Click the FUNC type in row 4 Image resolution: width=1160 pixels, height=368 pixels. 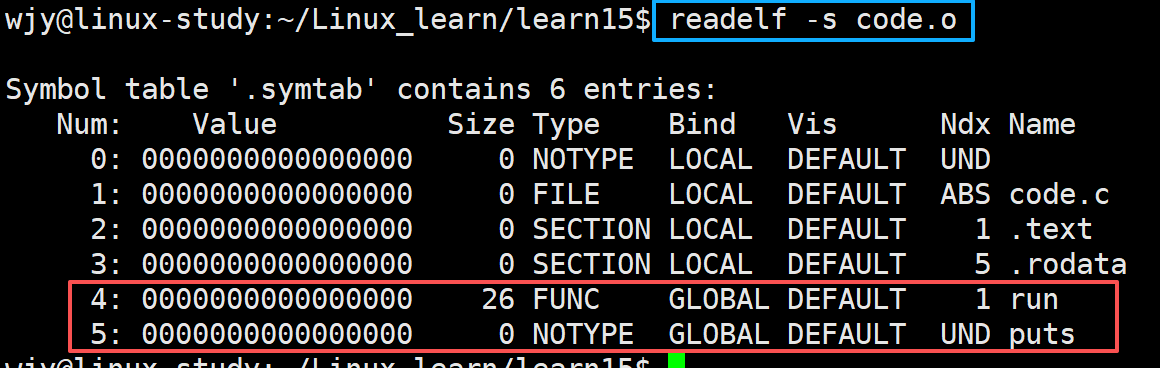[566, 299]
